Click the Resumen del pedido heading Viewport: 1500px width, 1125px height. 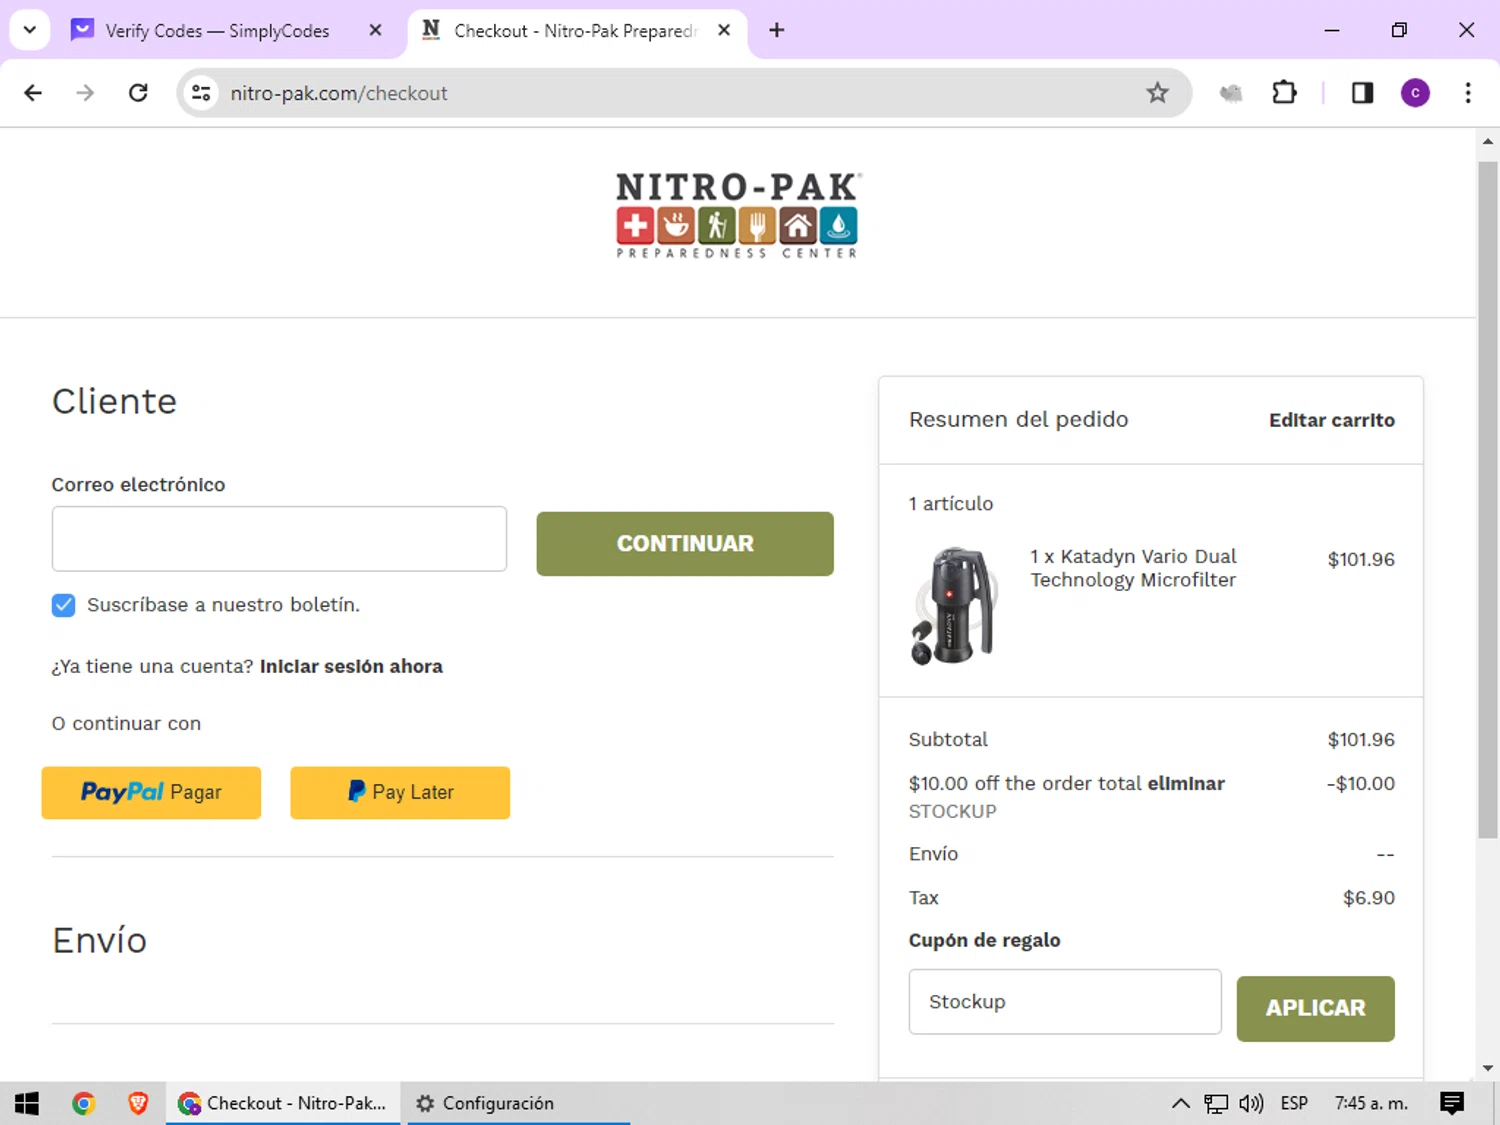(1018, 420)
